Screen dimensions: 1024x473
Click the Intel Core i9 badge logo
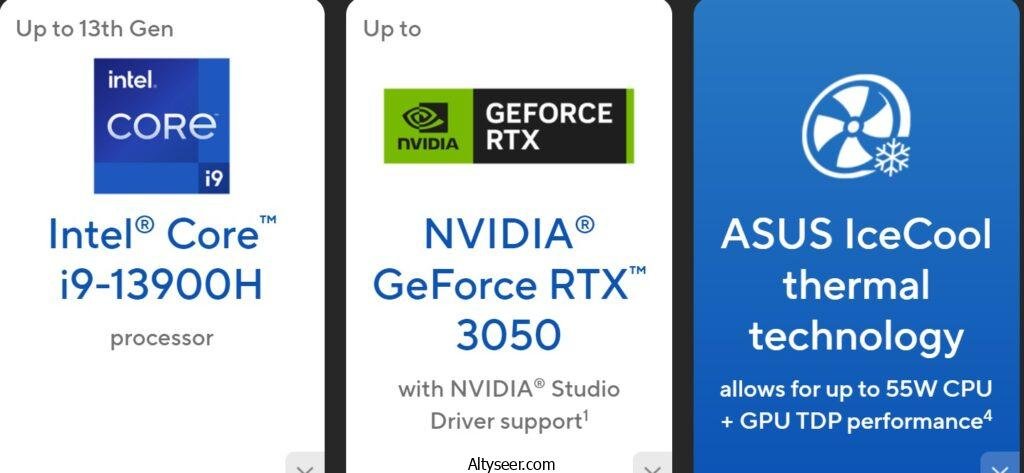[161, 125]
